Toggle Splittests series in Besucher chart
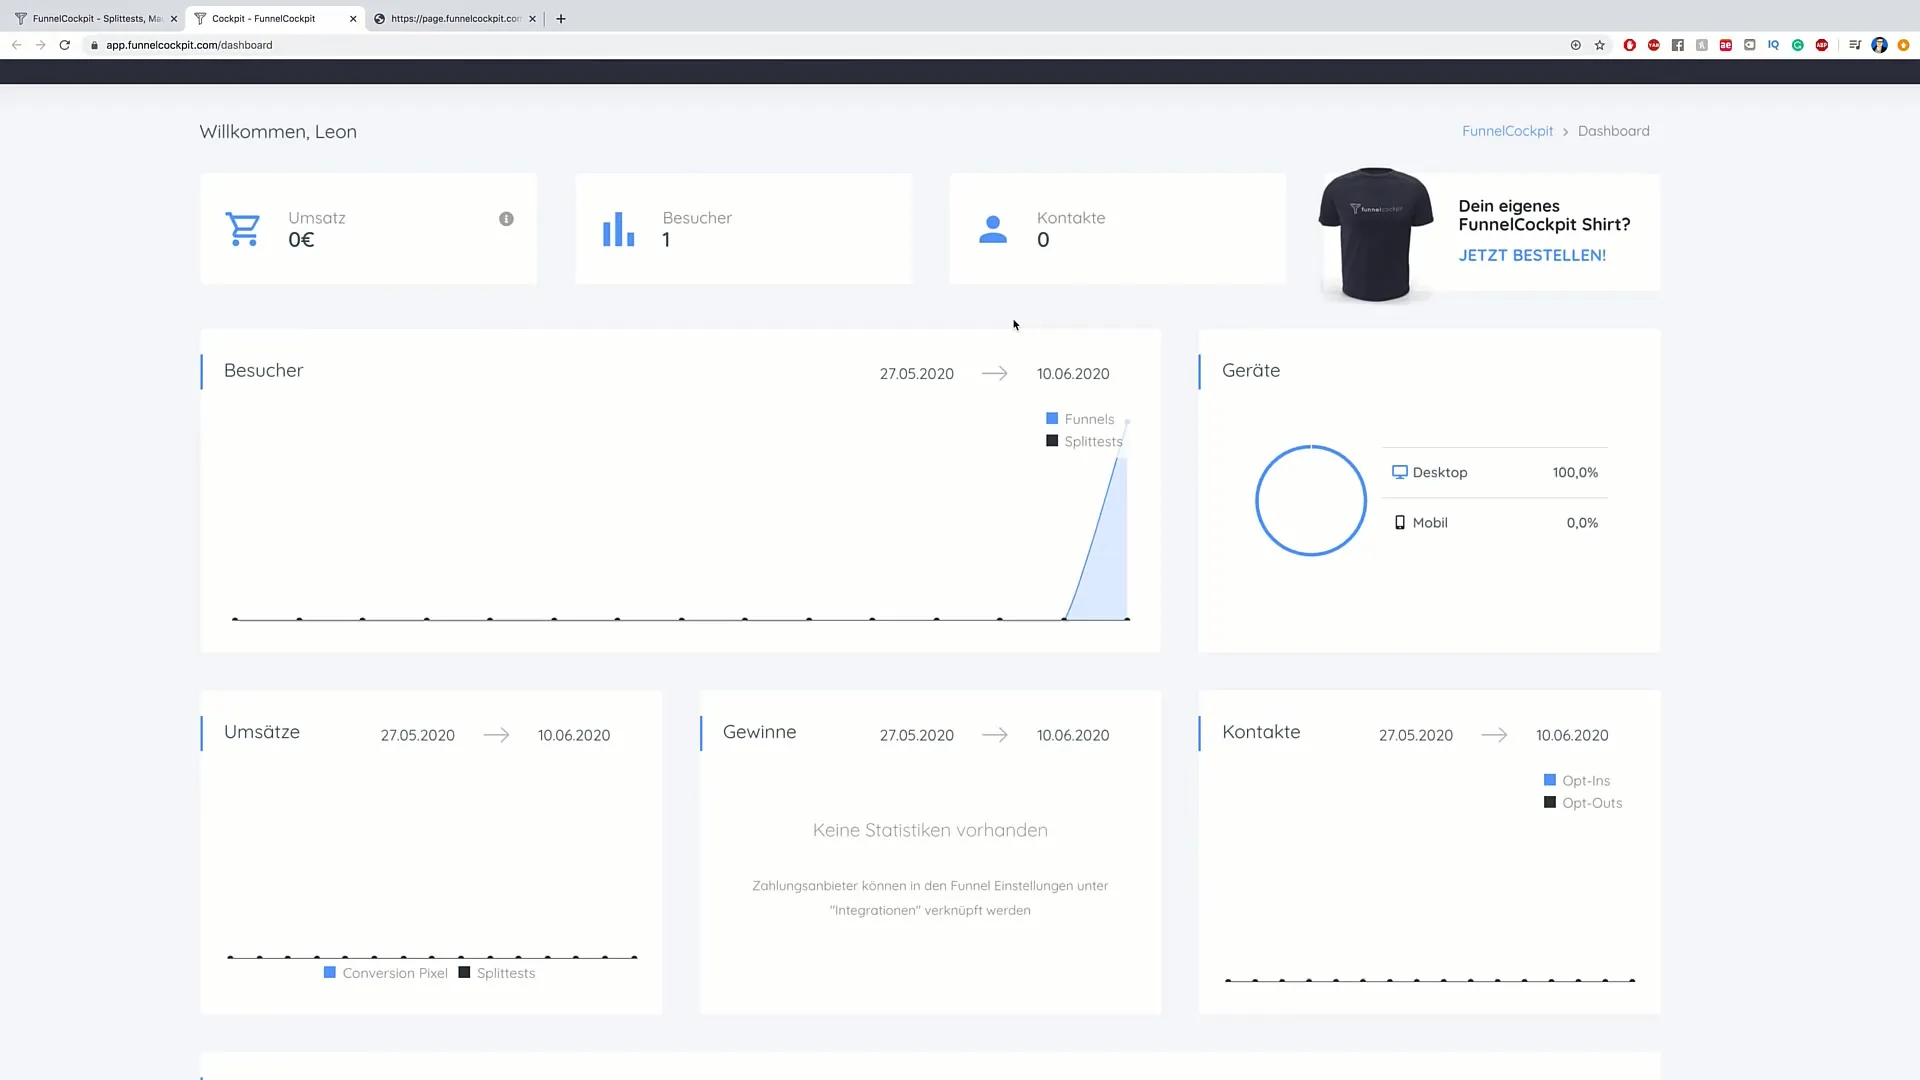This screenshot has height=1080, width=1920. point(1084,441)
